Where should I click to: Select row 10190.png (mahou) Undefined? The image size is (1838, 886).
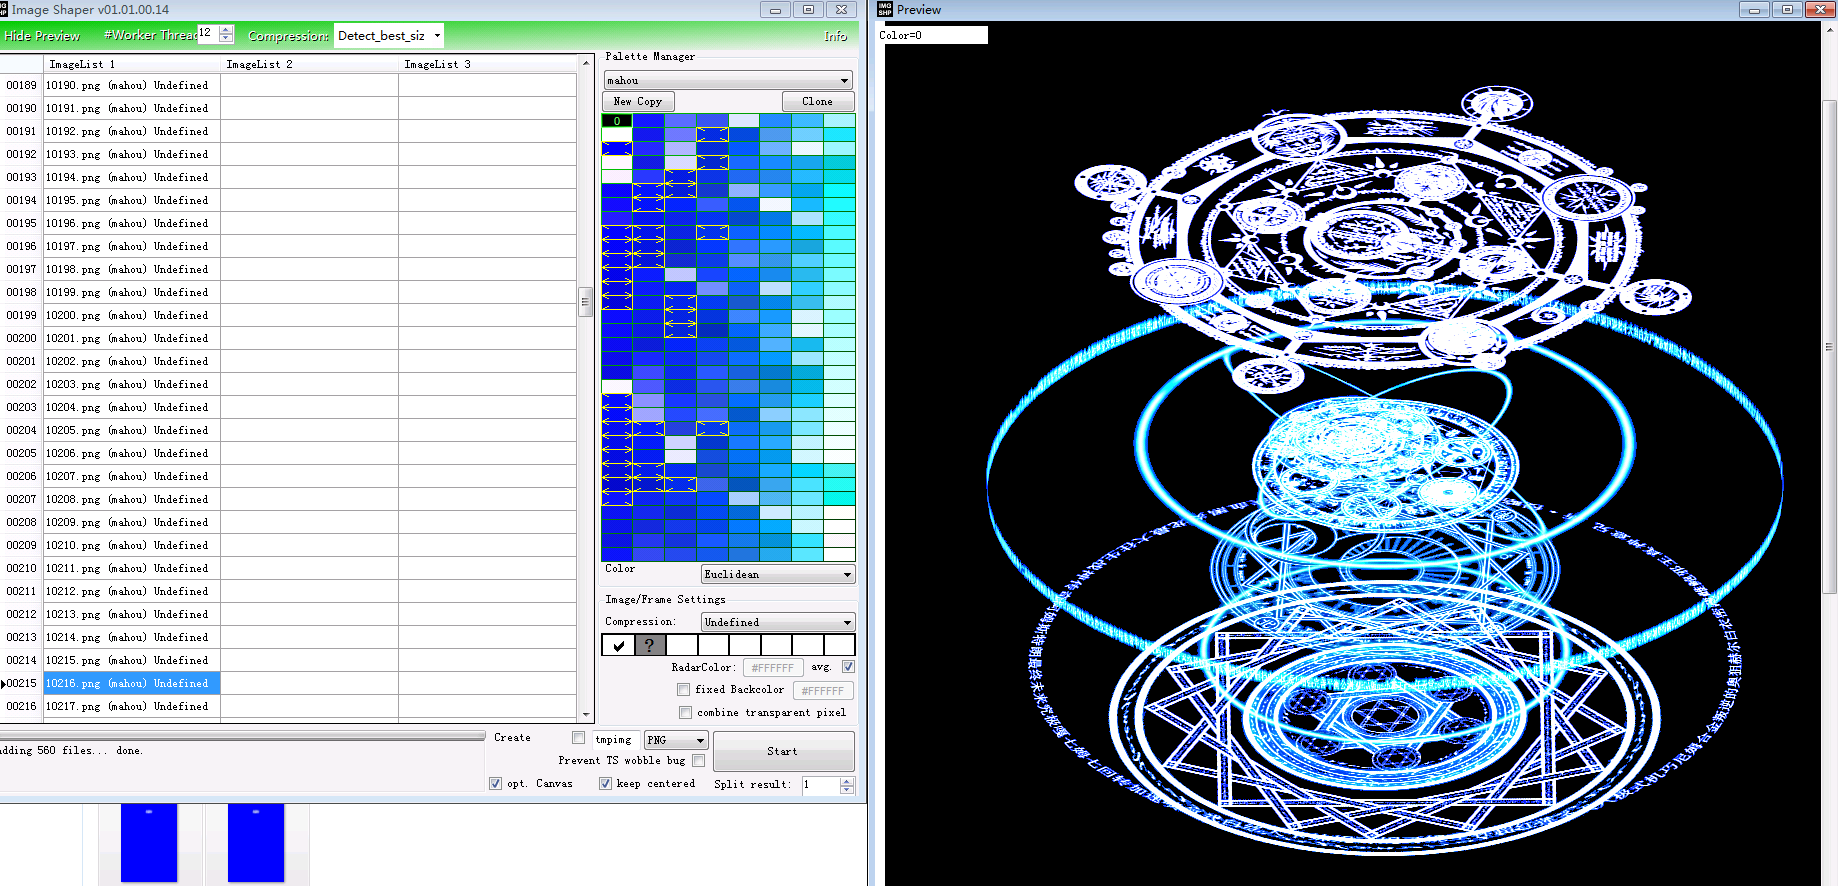point(132,86)
